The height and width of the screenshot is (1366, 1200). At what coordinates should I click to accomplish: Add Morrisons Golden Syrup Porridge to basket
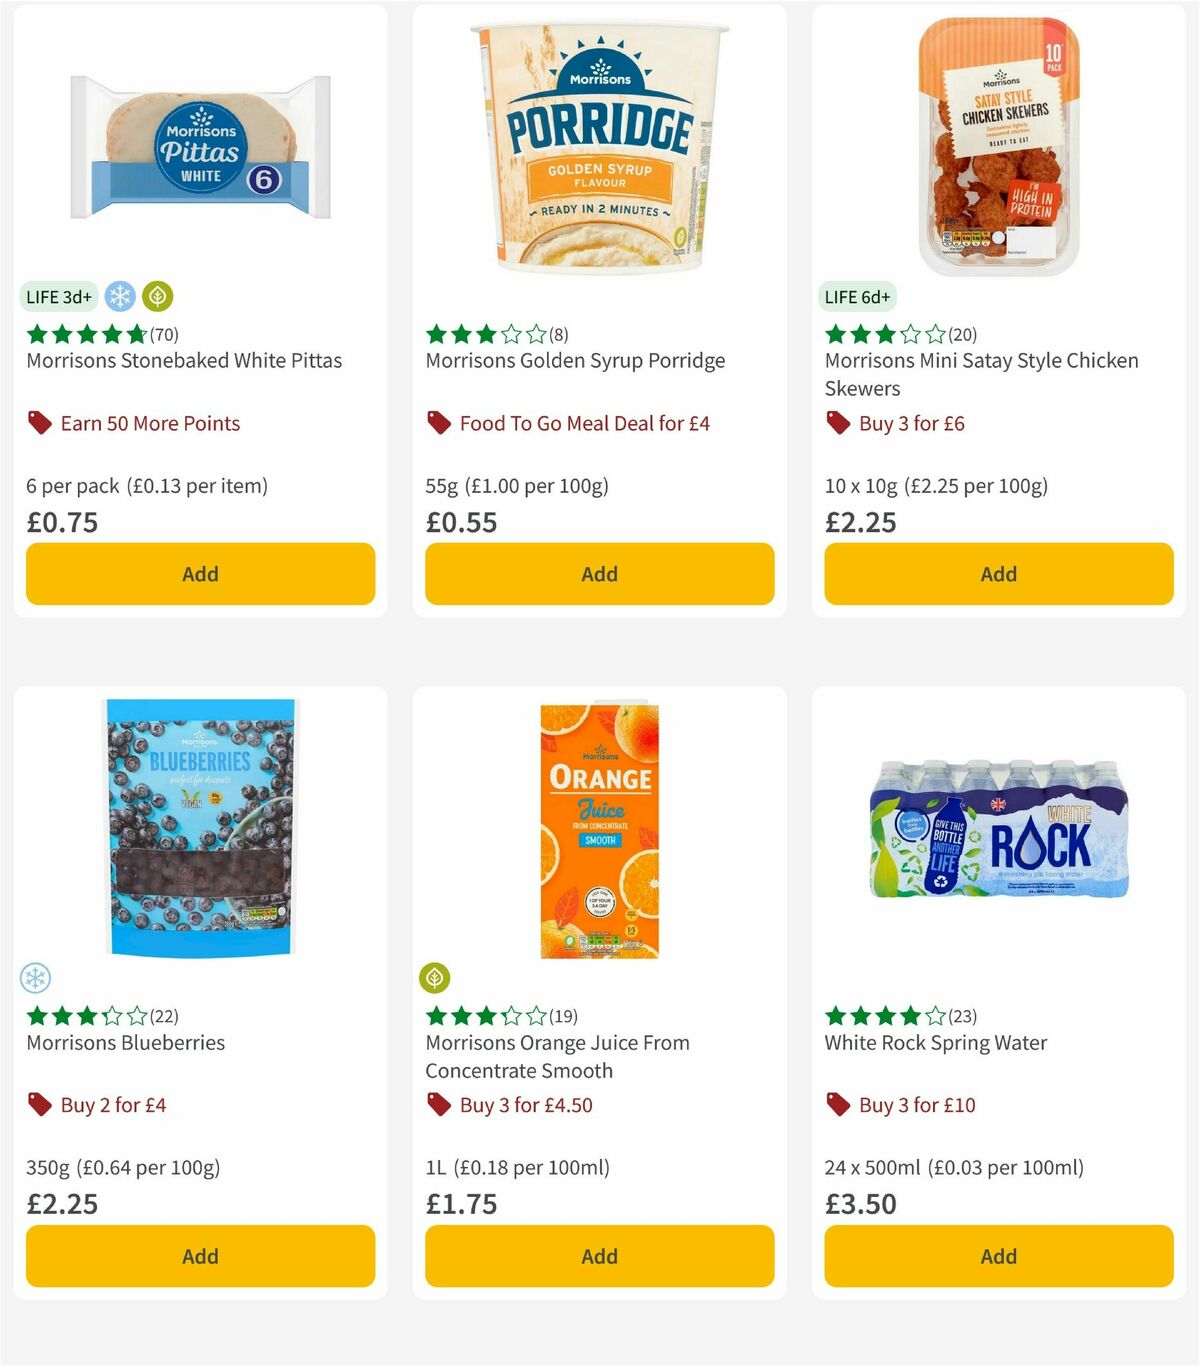599,574
